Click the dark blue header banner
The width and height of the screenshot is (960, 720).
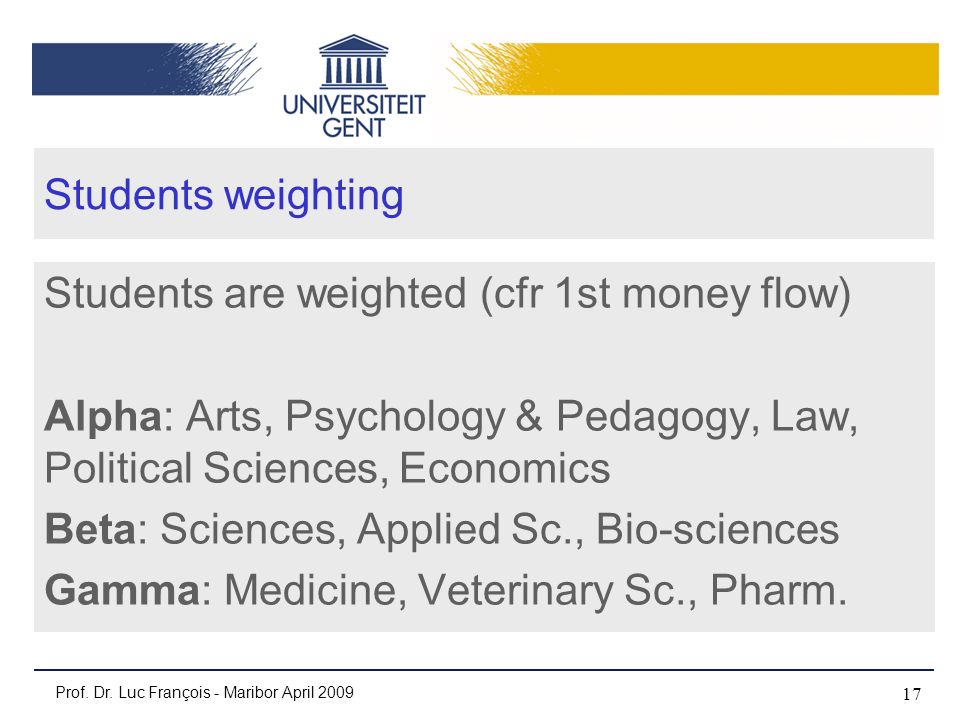coord(146,69)
